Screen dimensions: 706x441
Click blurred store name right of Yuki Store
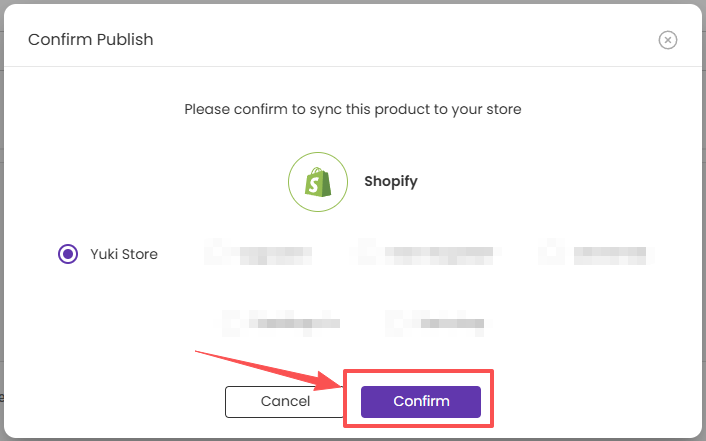pyautogui.click(x=276, y=255)
